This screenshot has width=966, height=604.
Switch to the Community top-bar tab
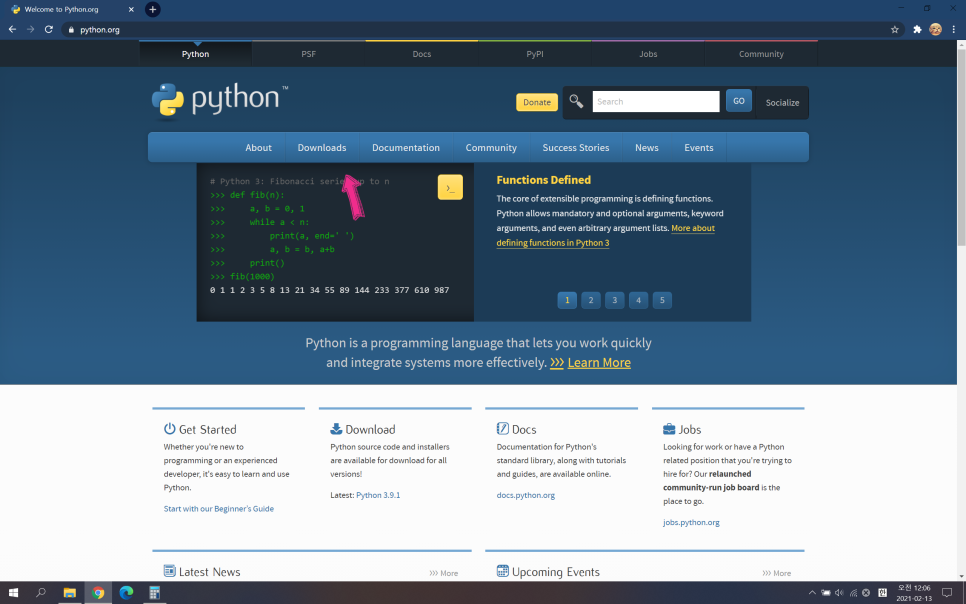(761, 54)
